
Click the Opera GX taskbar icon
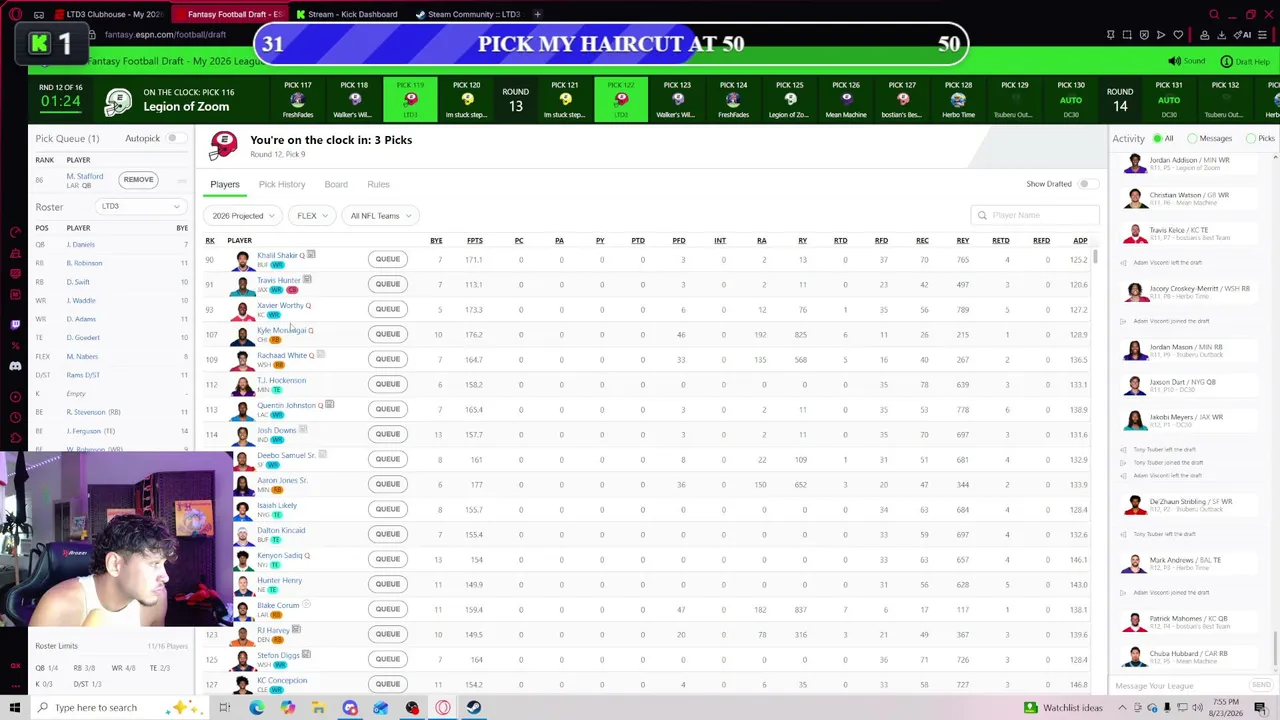point(443,707)
